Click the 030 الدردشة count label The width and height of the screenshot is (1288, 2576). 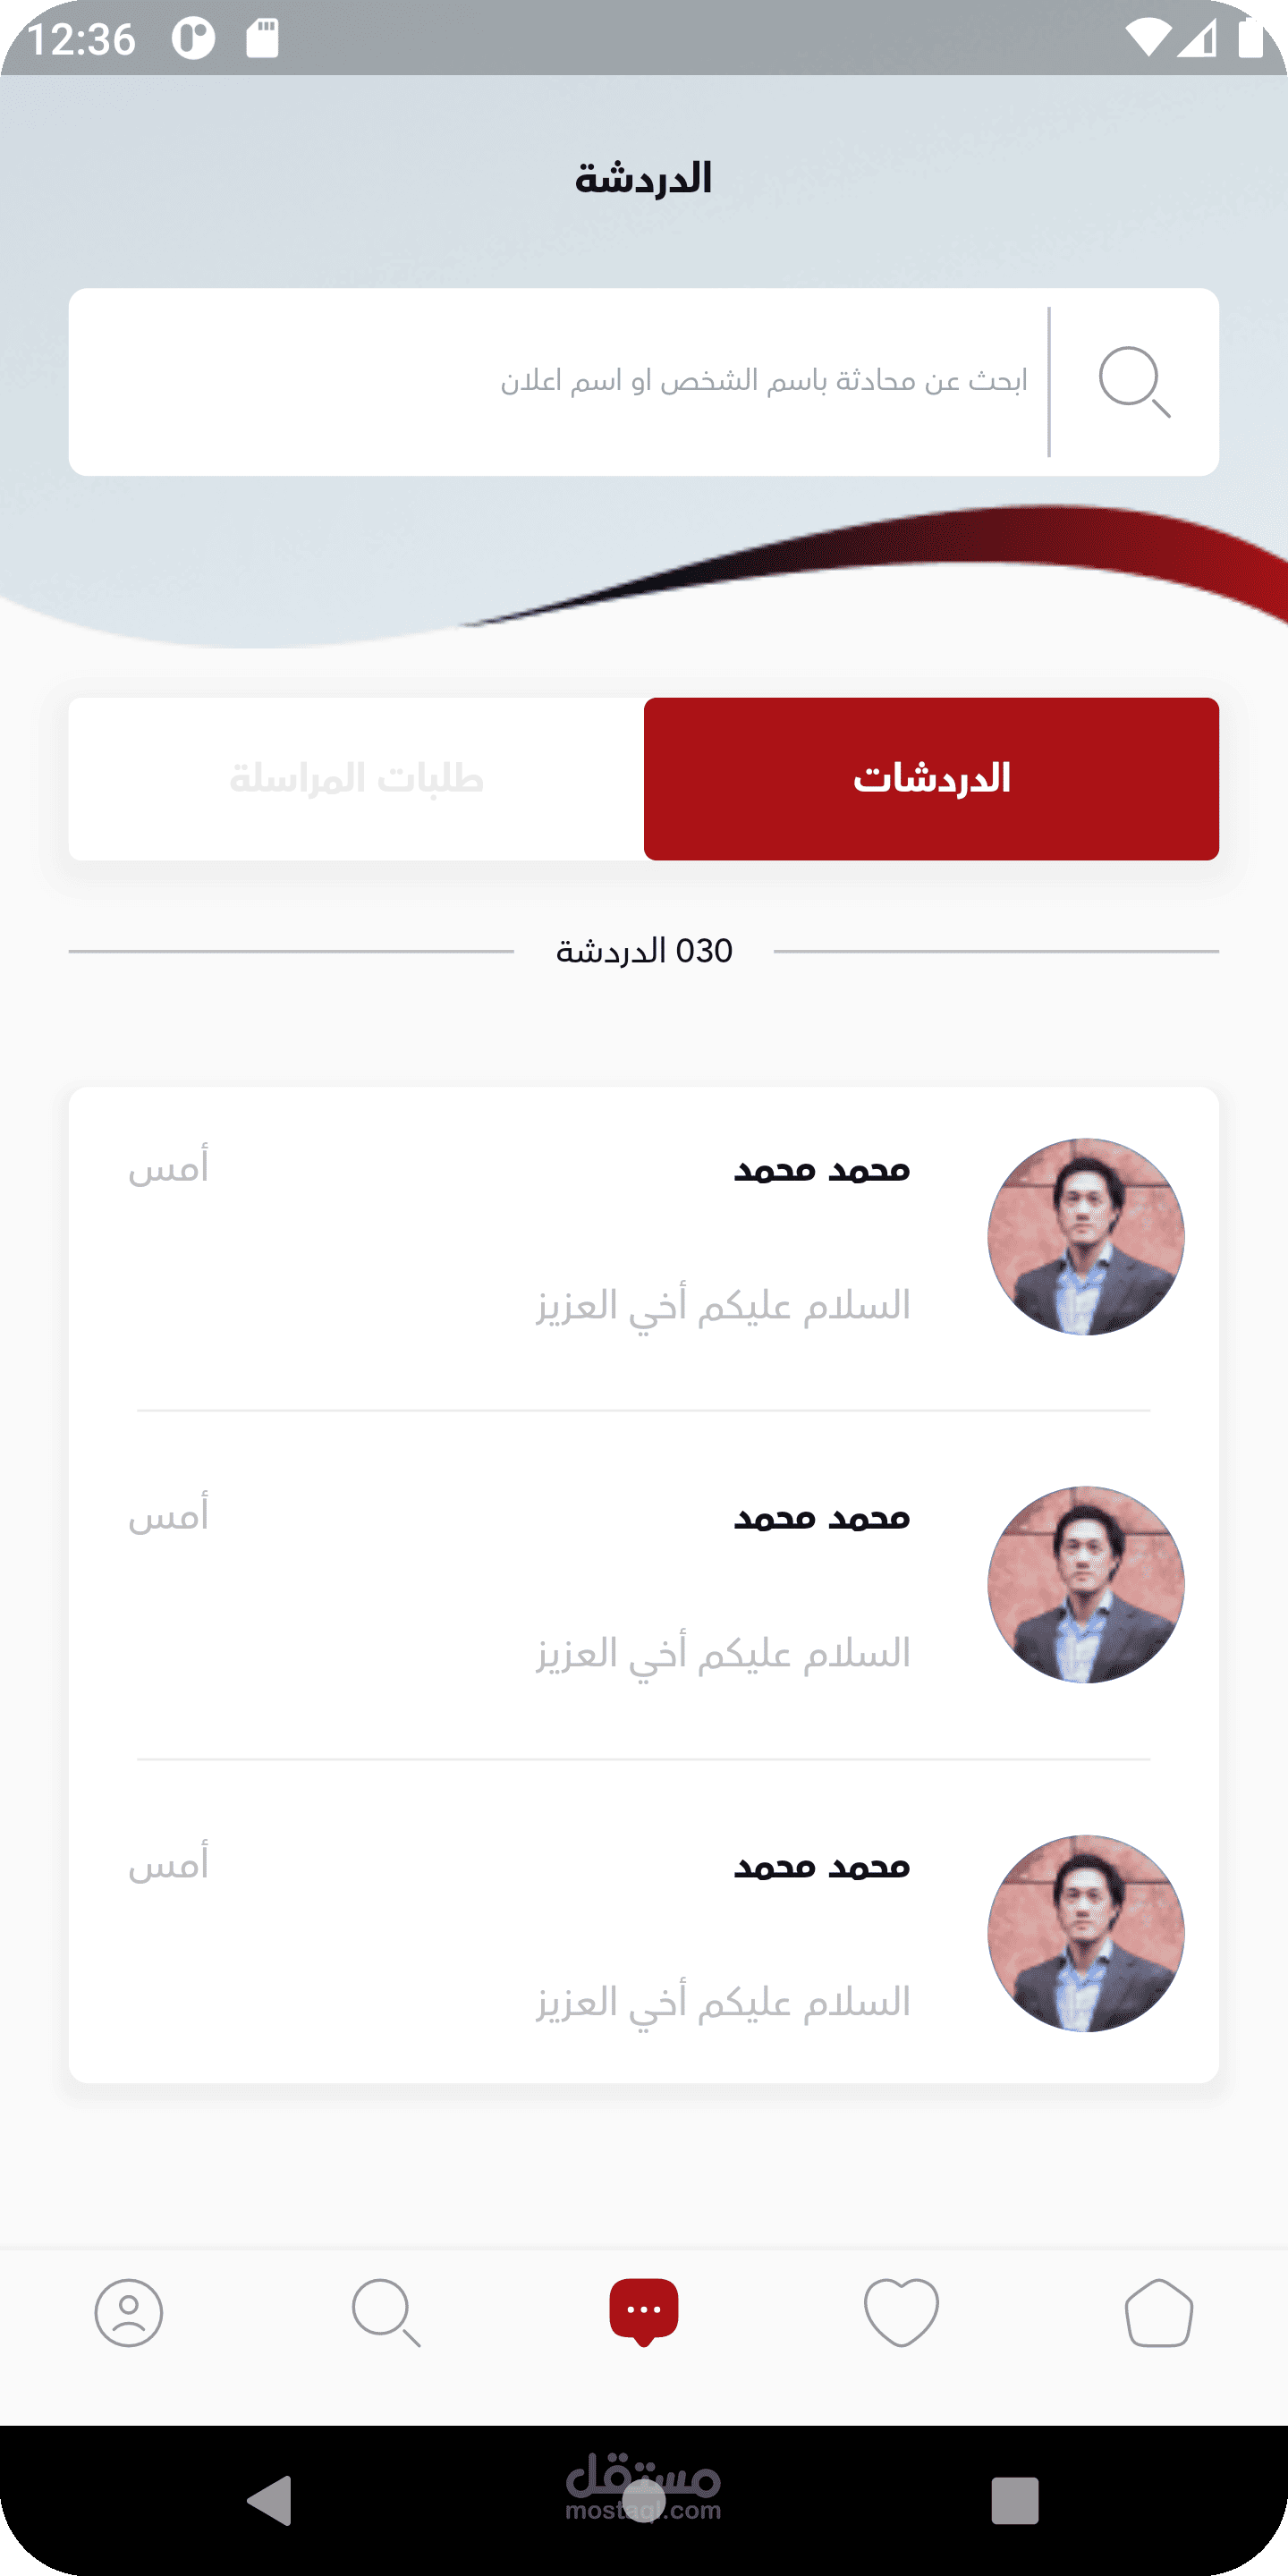coord(644,951)
